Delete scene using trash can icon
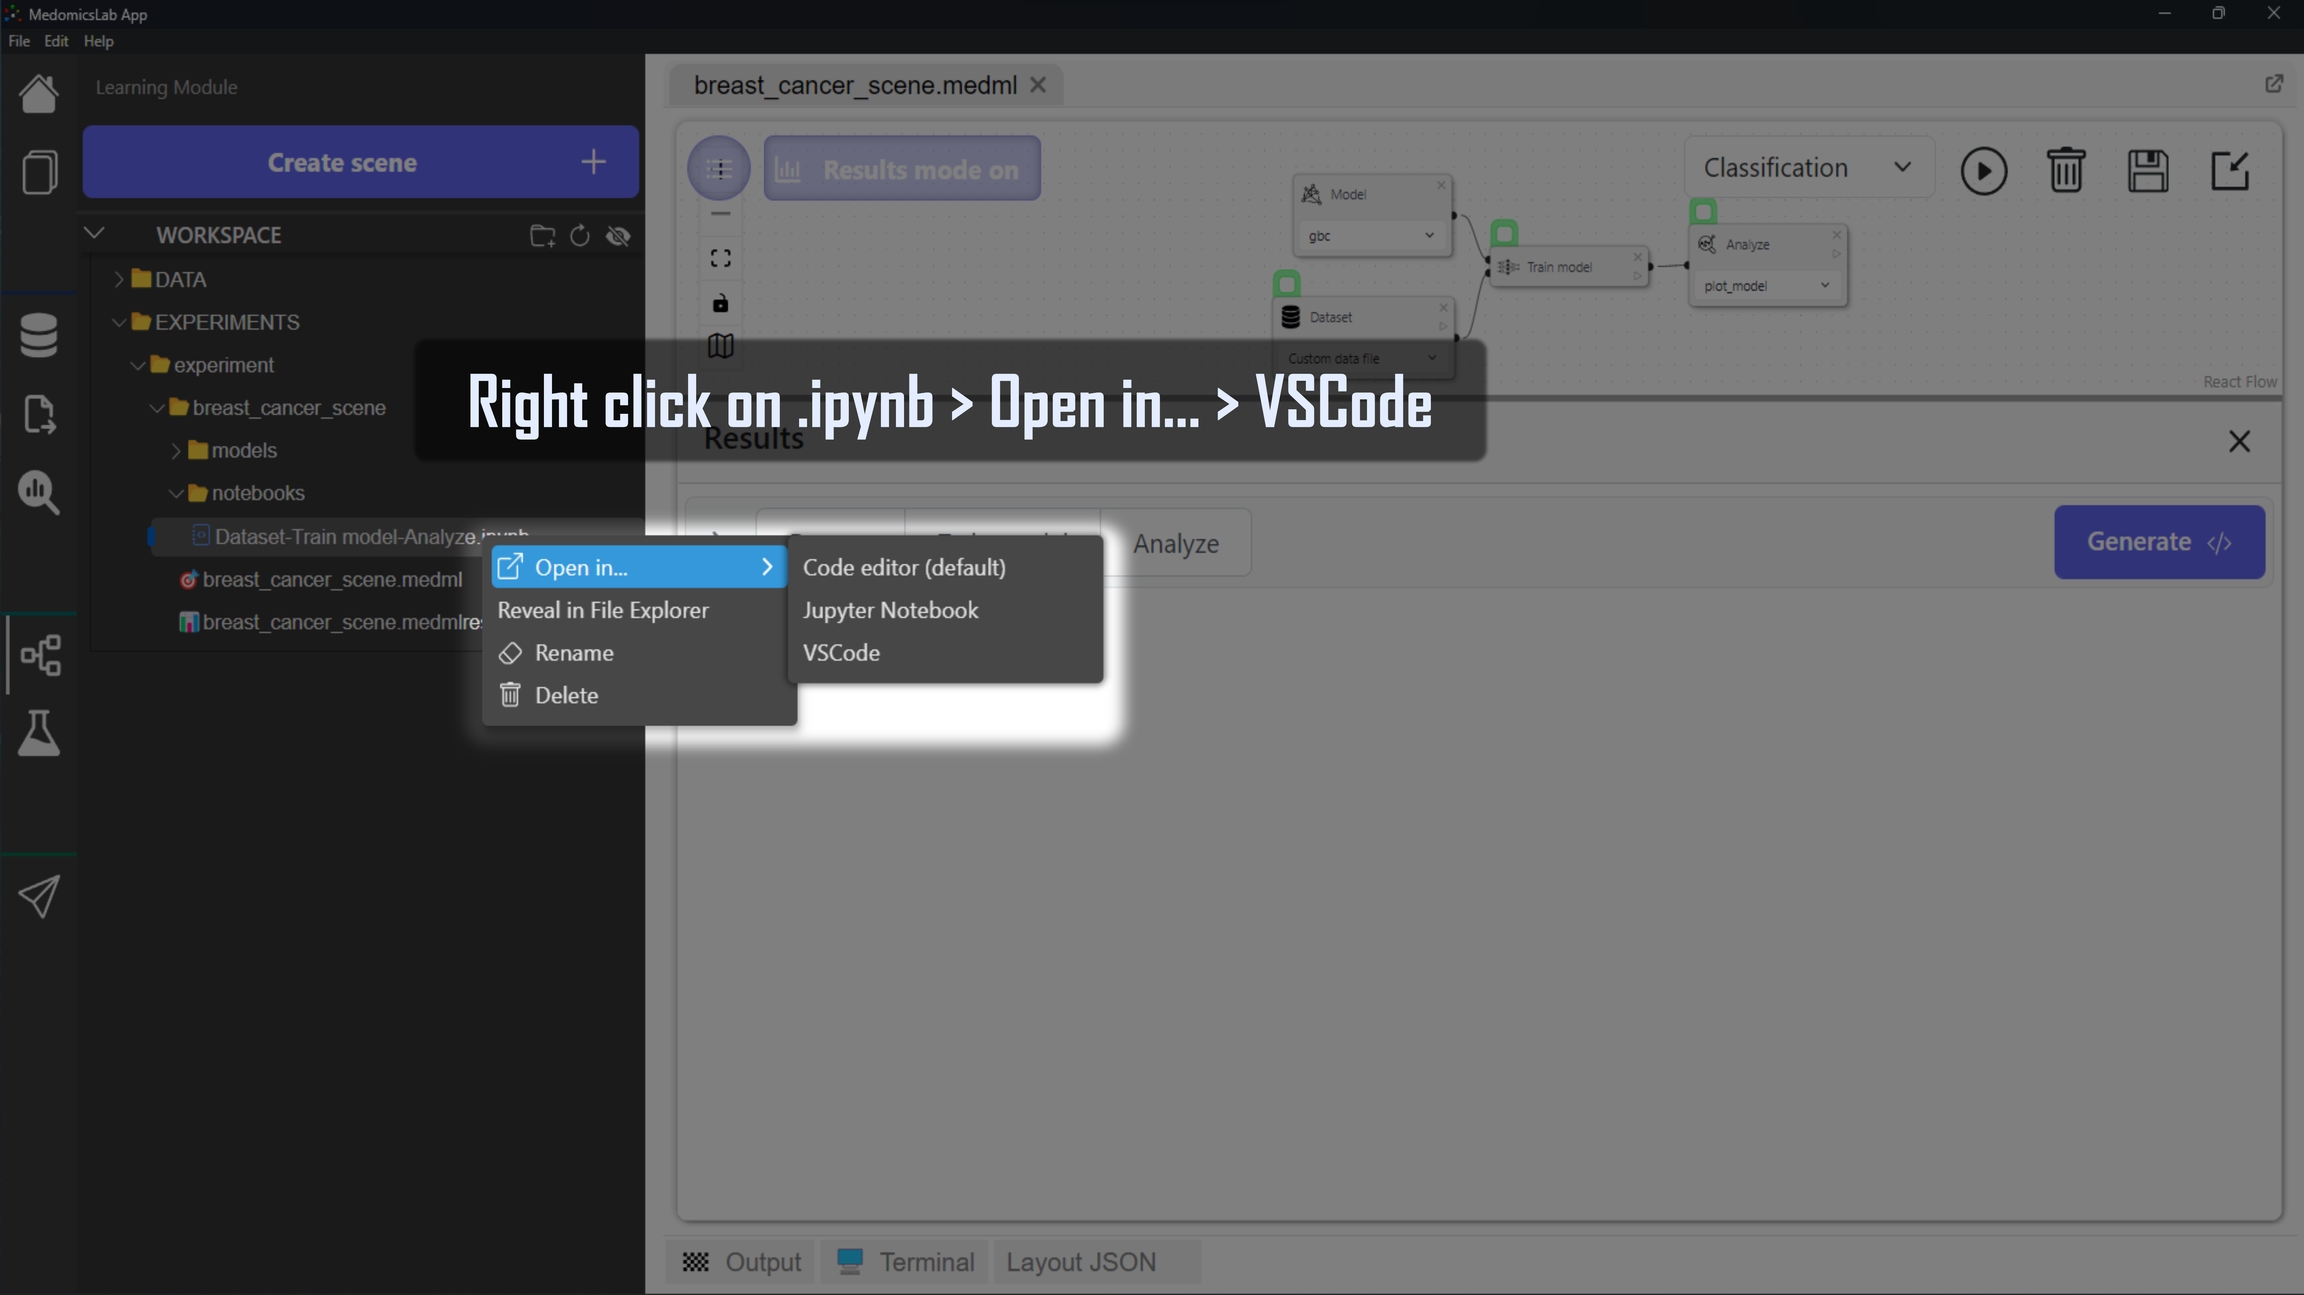The width and height of the screenshot is (2304, 1295). 2065,171
